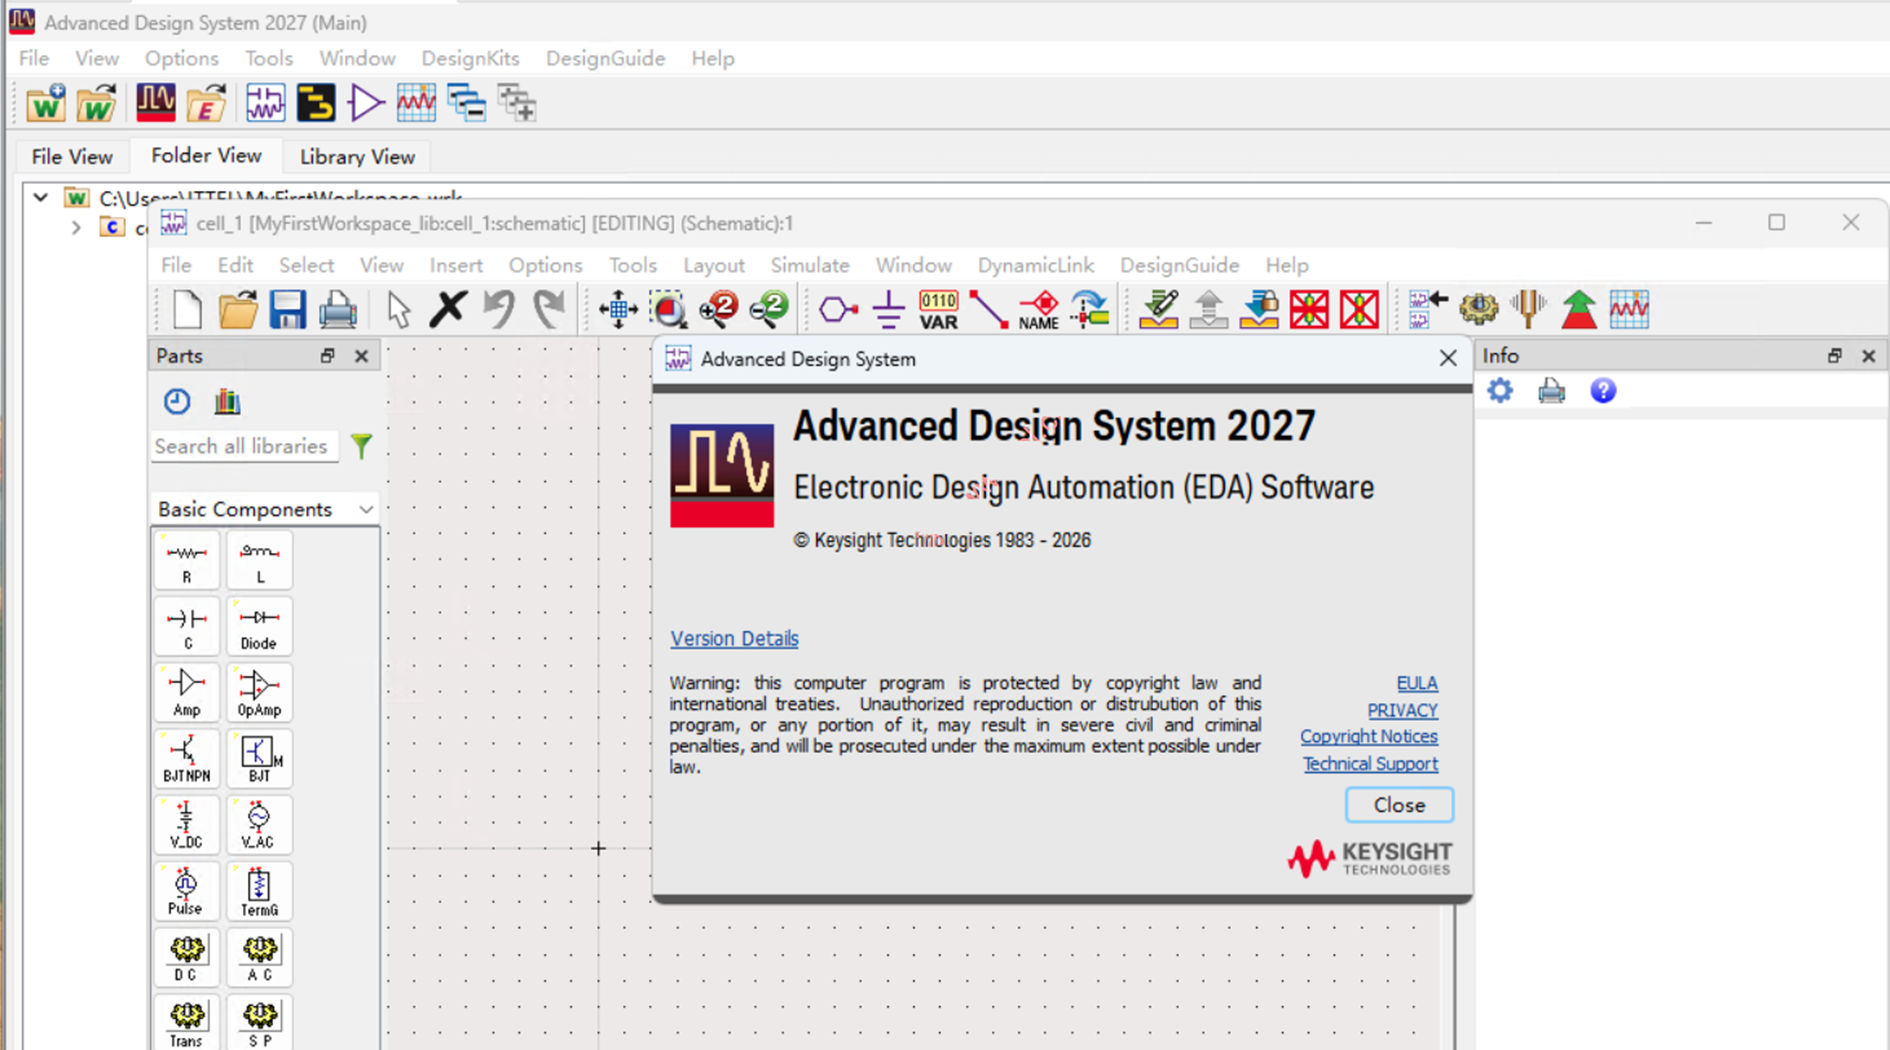Open Technical Support link
Image resolution: width=1890 pixels, height=1050 pixels.
click(x=1370, y=764)
